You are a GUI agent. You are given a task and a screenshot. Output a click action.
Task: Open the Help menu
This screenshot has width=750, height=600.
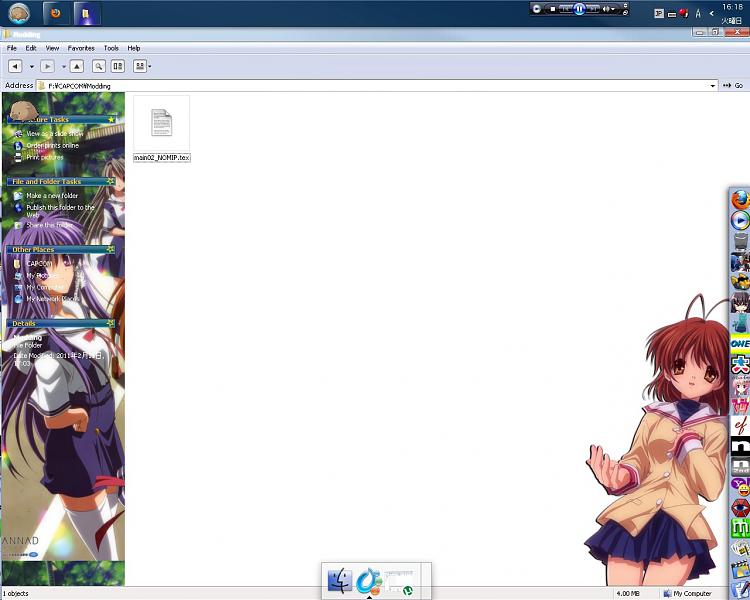point(133,48)
